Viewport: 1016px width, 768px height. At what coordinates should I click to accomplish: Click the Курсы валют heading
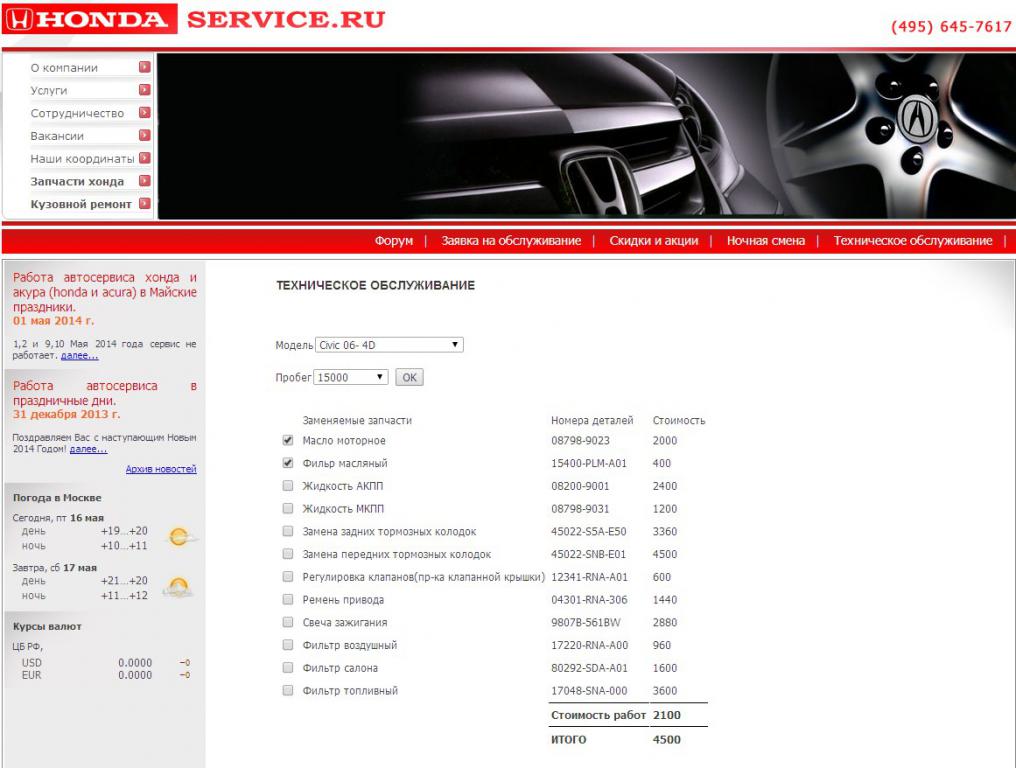coord(47,627)
